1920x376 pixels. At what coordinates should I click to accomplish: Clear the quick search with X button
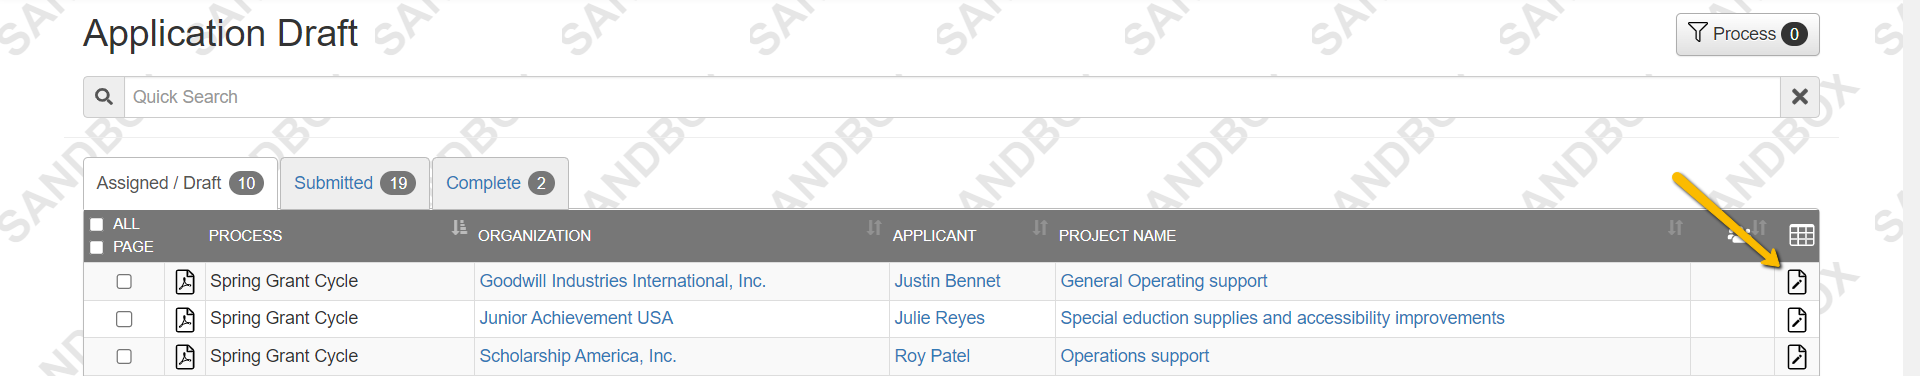coord(1799,97)
